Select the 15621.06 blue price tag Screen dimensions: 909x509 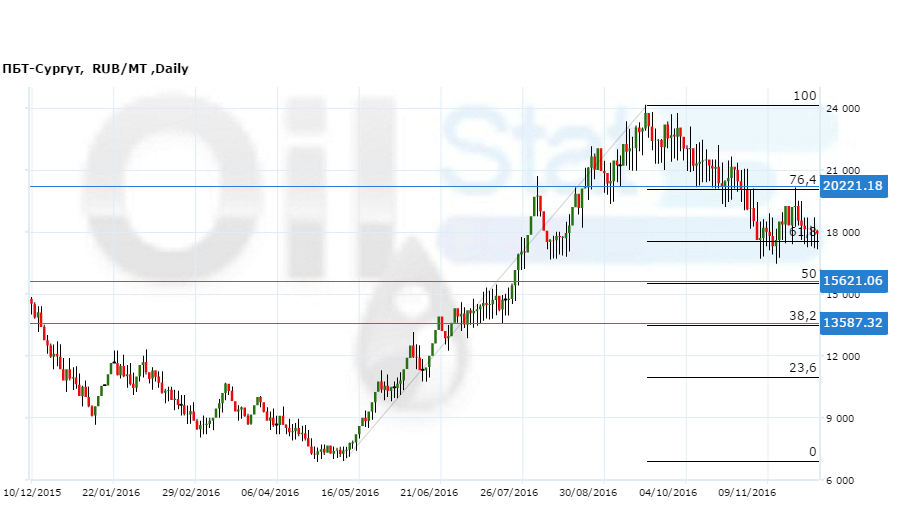852,281
